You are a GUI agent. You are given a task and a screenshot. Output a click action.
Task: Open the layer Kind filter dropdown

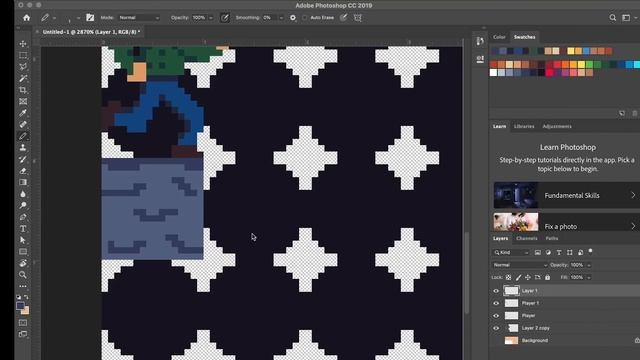(x=511, y=253)
